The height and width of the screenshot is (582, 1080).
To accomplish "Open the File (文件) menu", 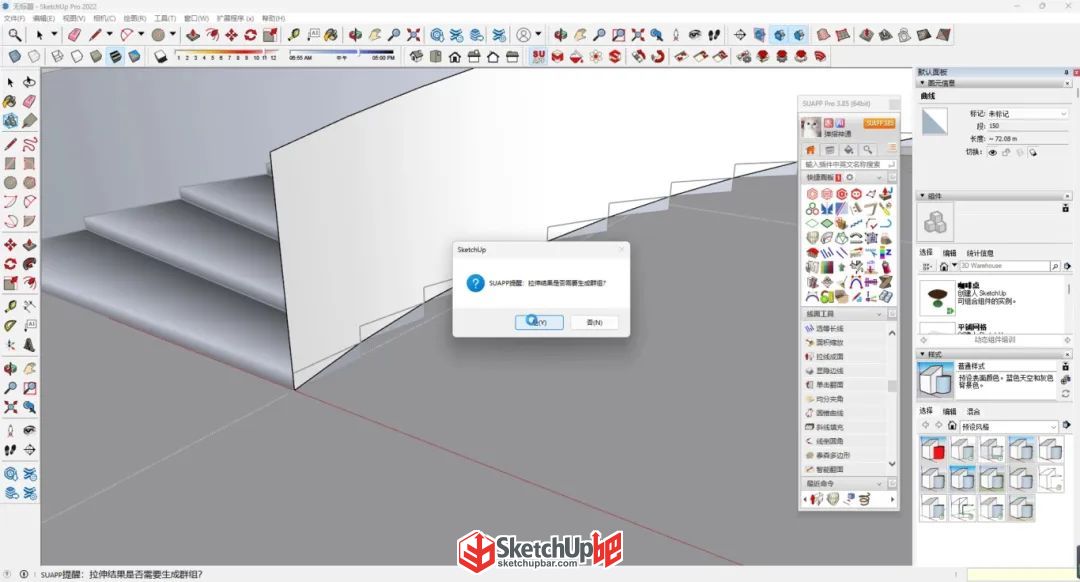I will coord(14,18).
